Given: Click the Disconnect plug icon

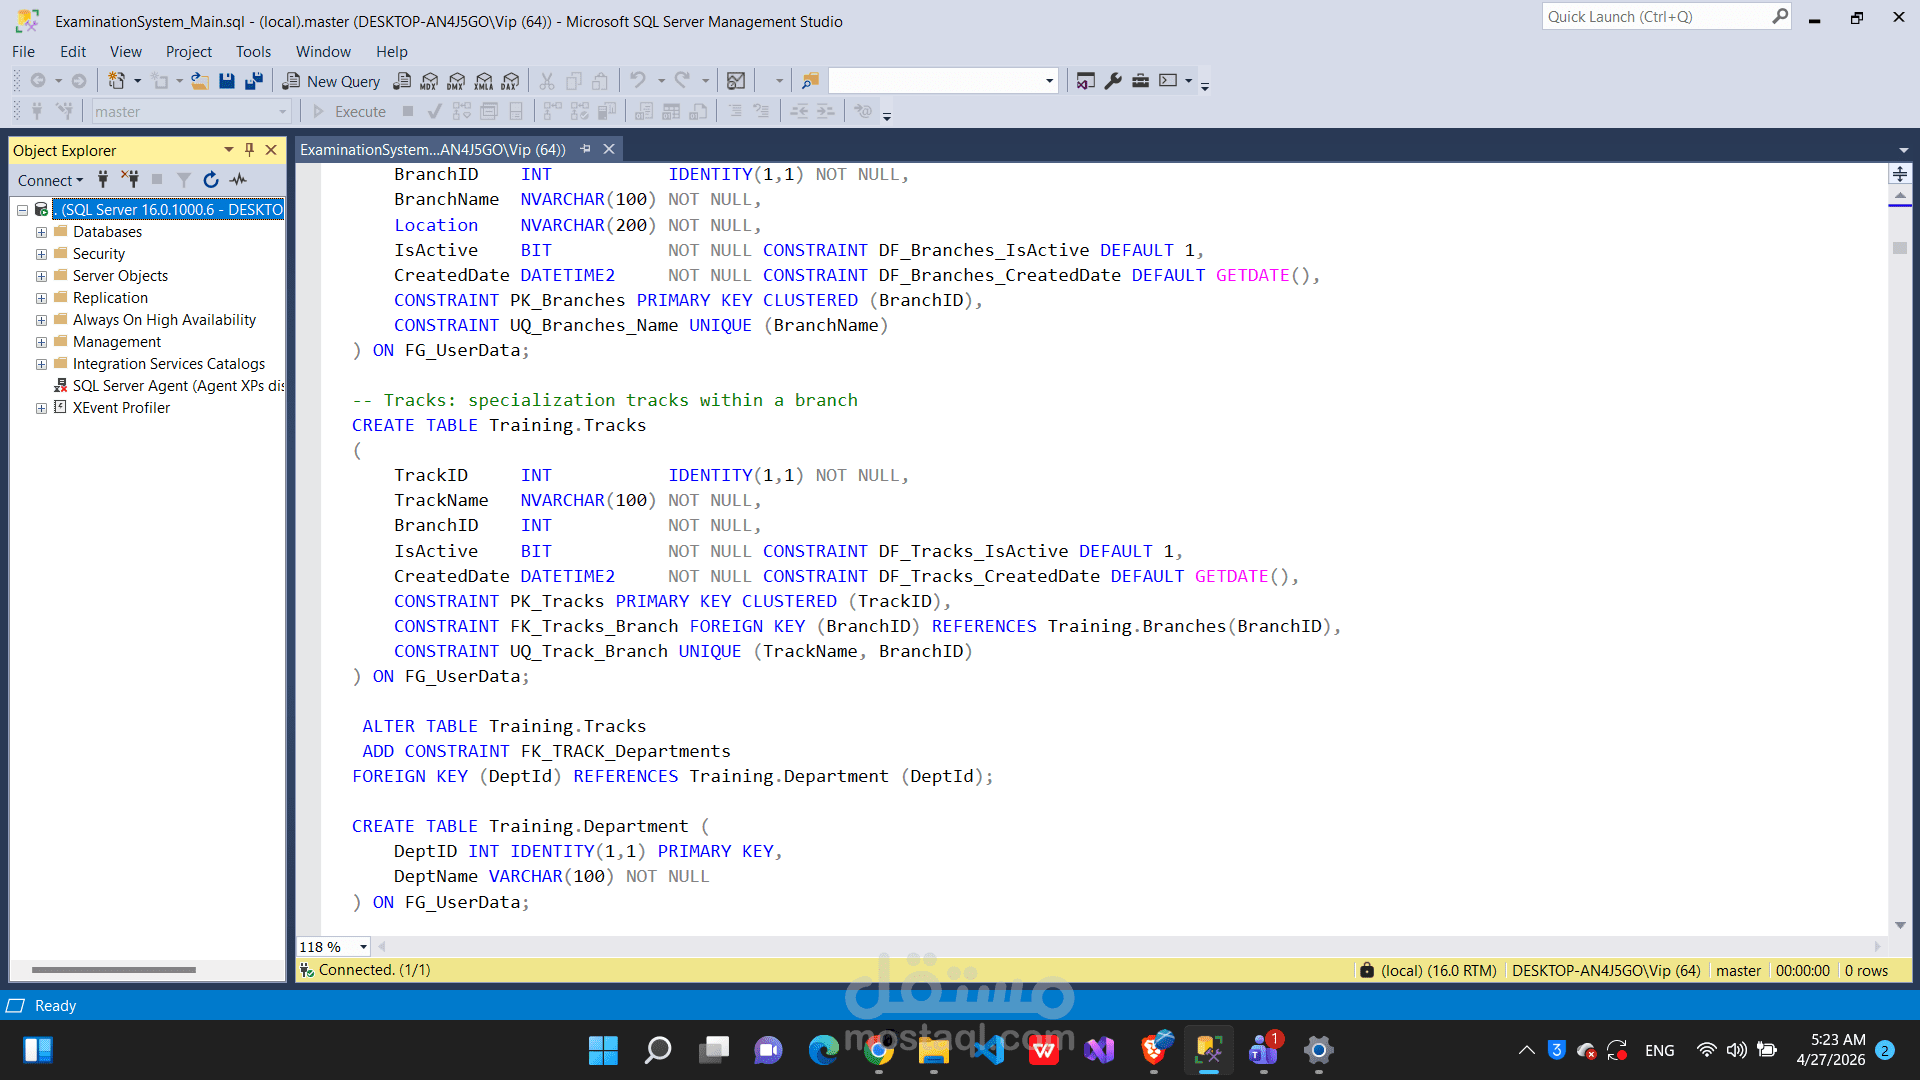Looking at the screenshot, I should click(x=130, y=180).
